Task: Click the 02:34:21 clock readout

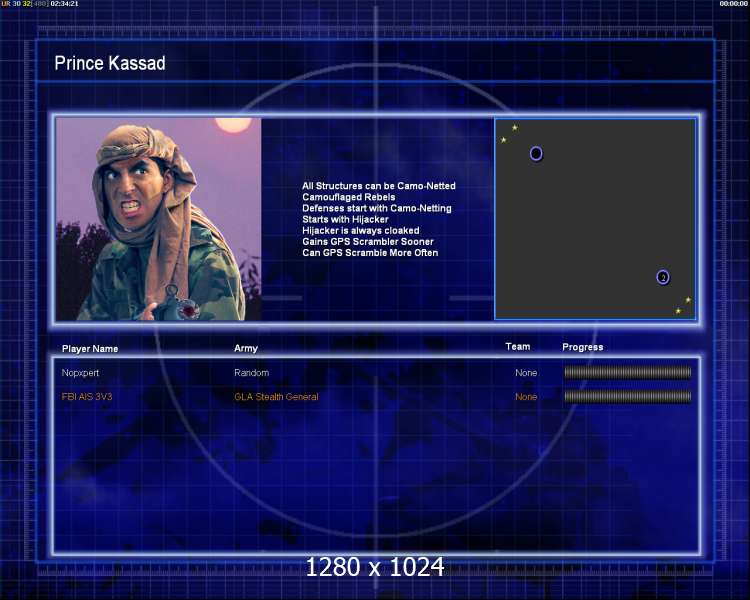Action: [64, 4]
